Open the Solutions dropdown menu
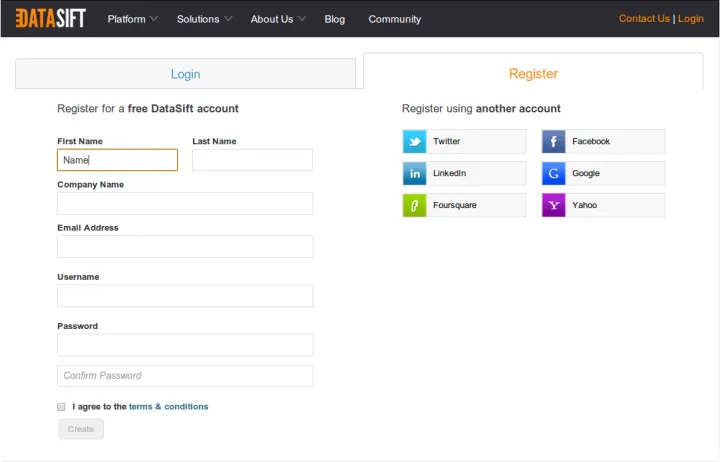The image size is (720, 462). click(204, 19)
